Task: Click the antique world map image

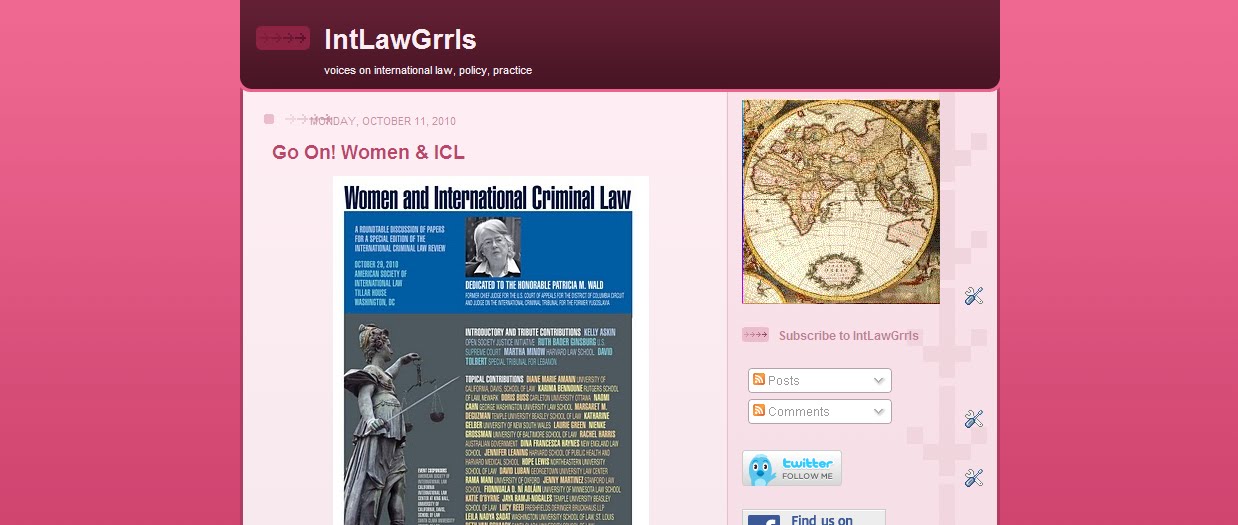Action: point(841,202)
